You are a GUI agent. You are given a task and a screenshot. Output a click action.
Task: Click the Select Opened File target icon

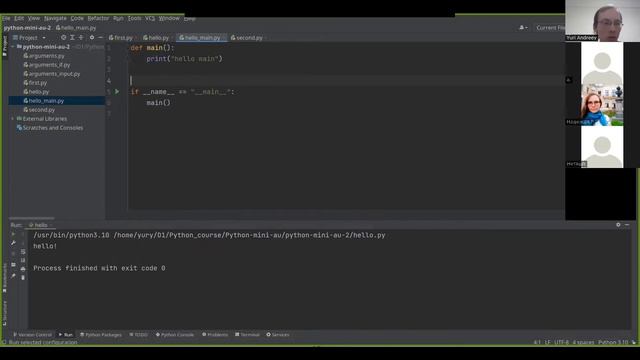[63, 38]
